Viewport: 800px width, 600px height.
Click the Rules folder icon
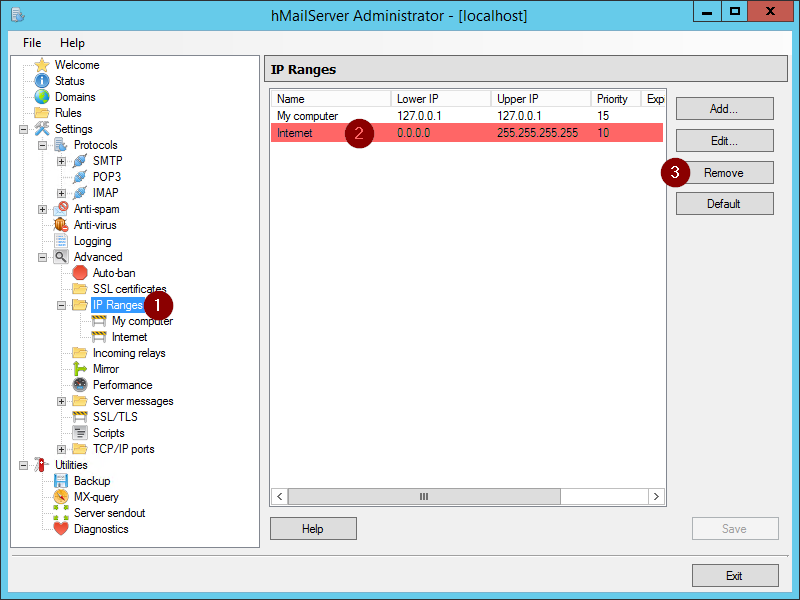click(42, 113)
